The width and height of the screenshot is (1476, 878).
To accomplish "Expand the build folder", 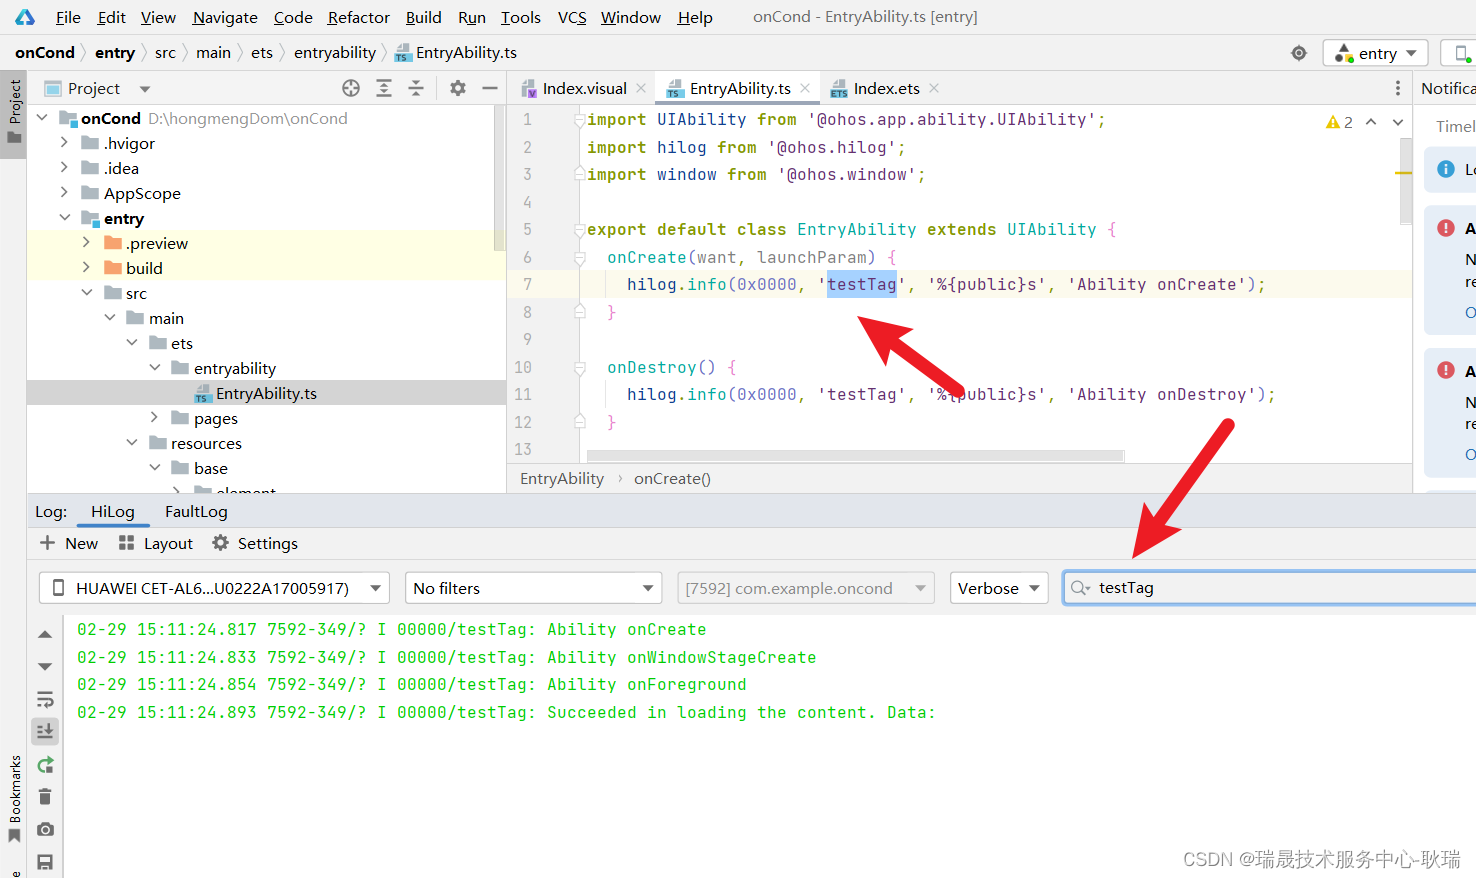I will pos(86,268).
